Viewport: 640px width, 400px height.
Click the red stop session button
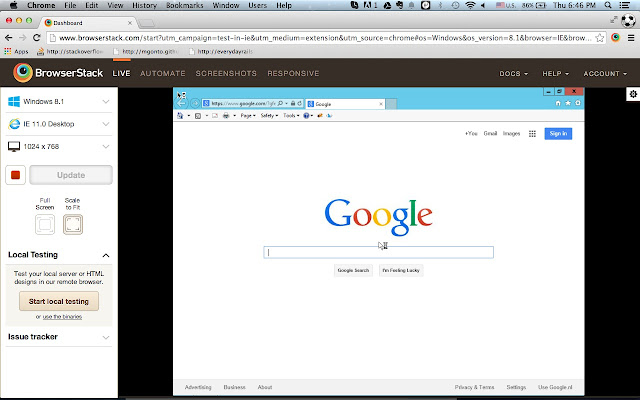[16, 175]
